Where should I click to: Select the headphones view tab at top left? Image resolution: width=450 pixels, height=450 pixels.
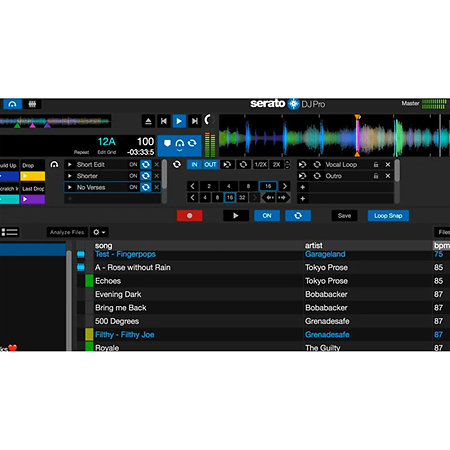click(12, 104)
